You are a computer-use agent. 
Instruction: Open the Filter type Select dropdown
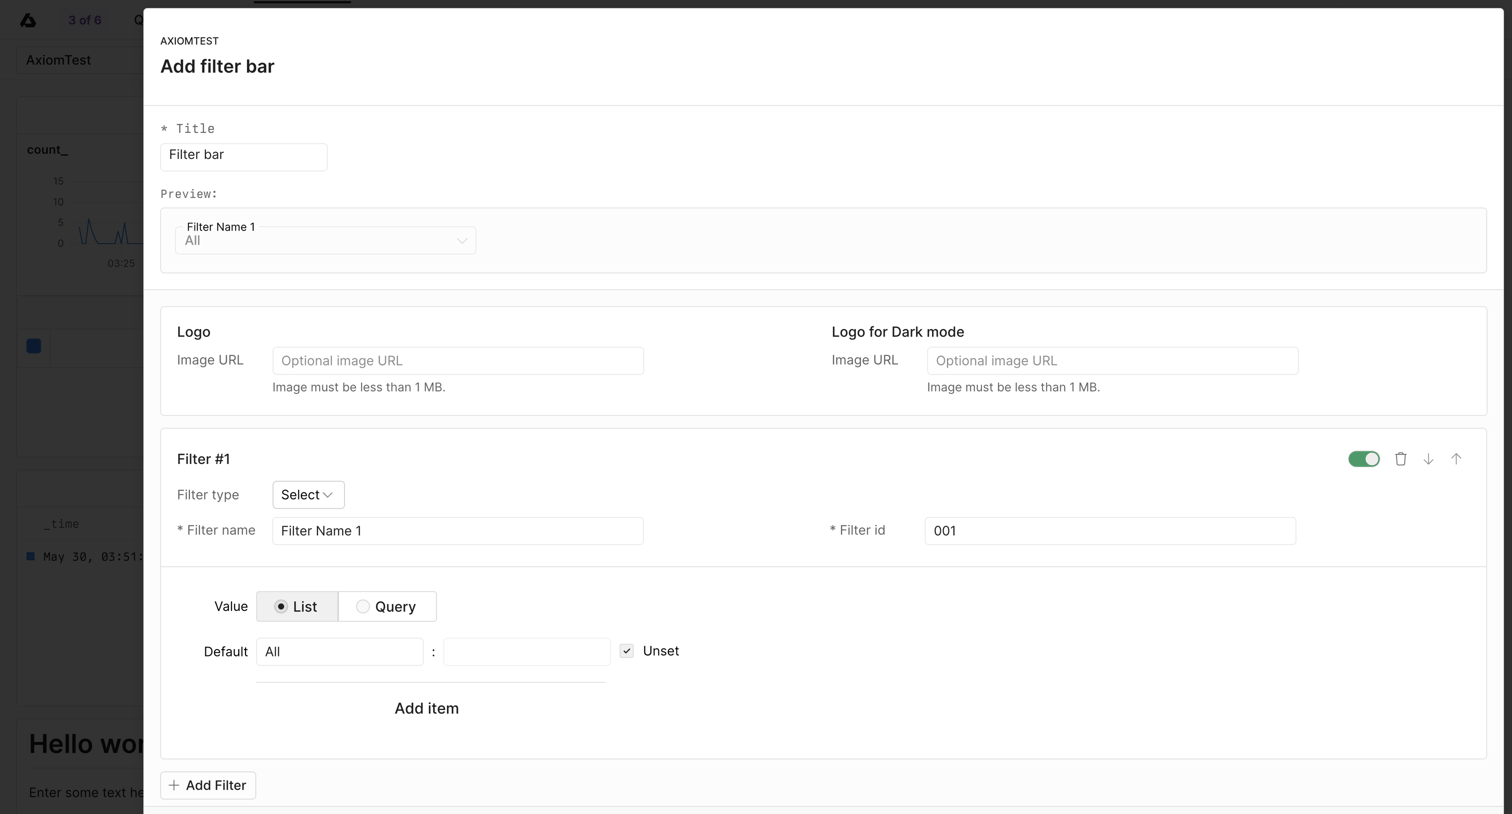point(308,495)
